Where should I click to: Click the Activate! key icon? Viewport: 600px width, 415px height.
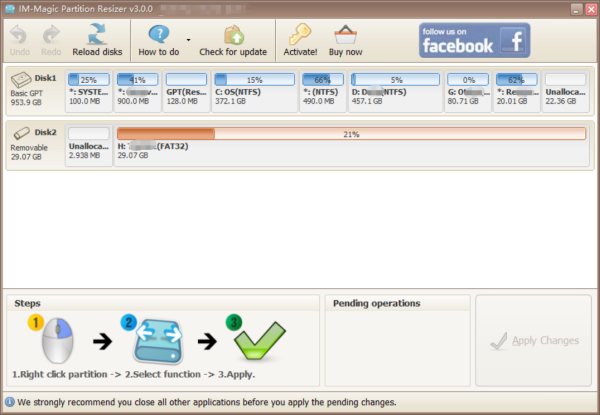tap(300, 34)
